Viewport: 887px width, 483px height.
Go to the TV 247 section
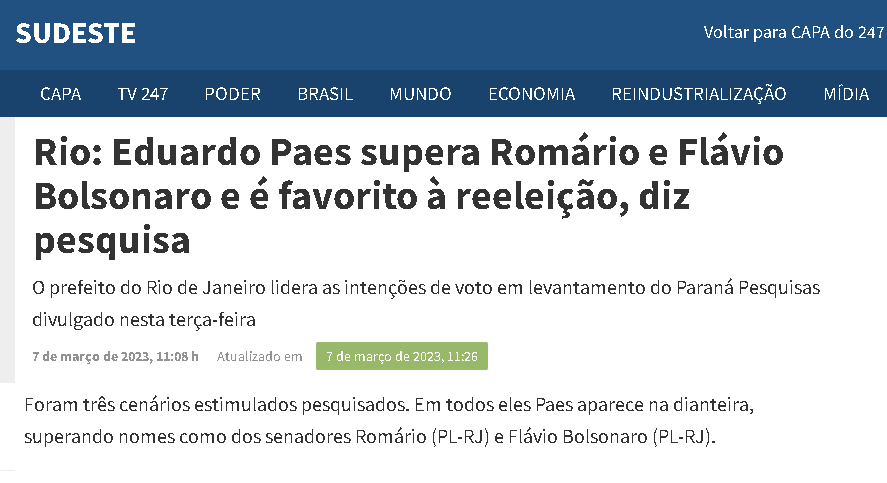point(142,94)
